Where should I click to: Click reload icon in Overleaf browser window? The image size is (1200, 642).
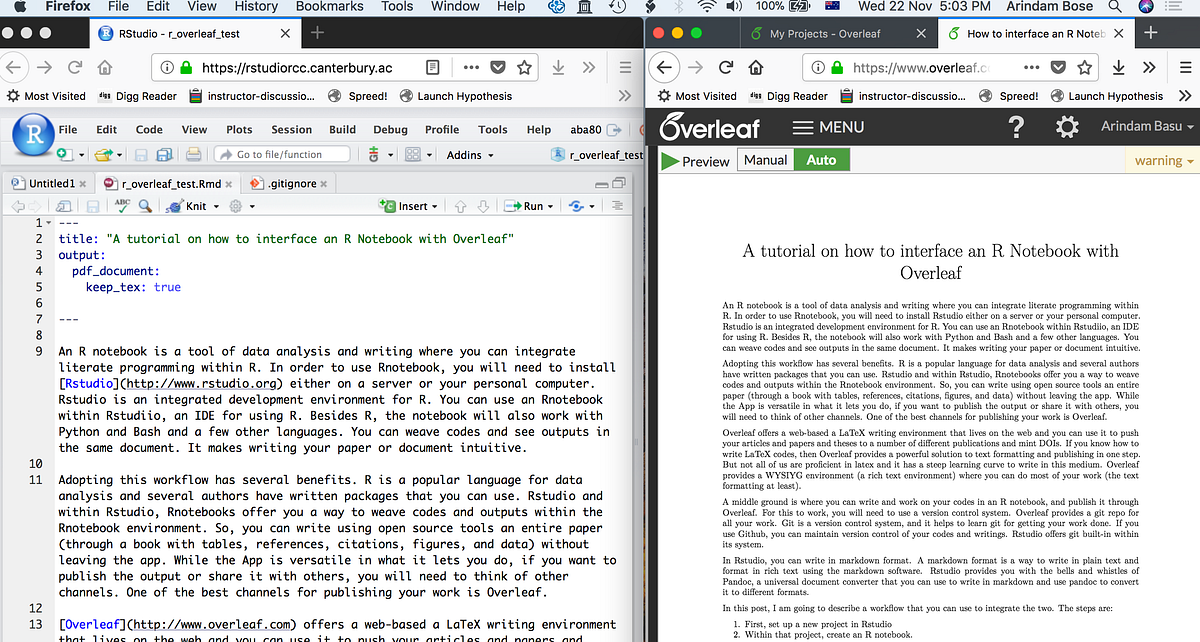click(726, 68)
